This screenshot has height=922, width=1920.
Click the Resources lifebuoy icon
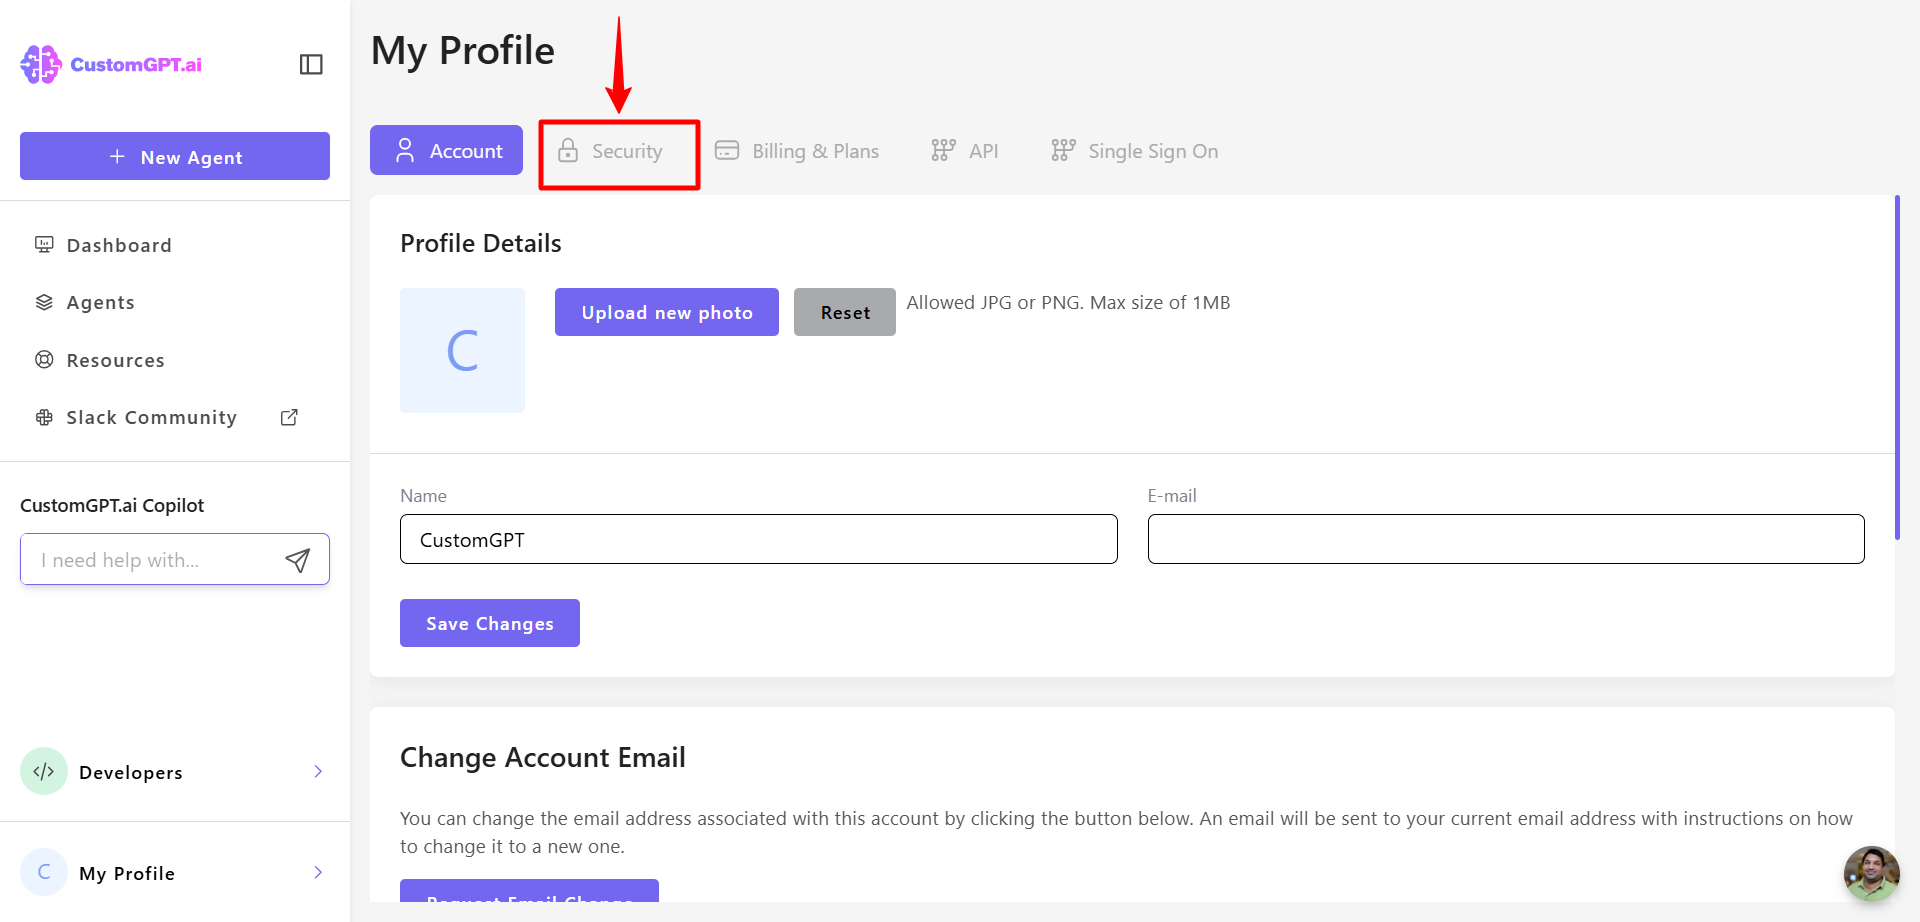pos(44,360)
